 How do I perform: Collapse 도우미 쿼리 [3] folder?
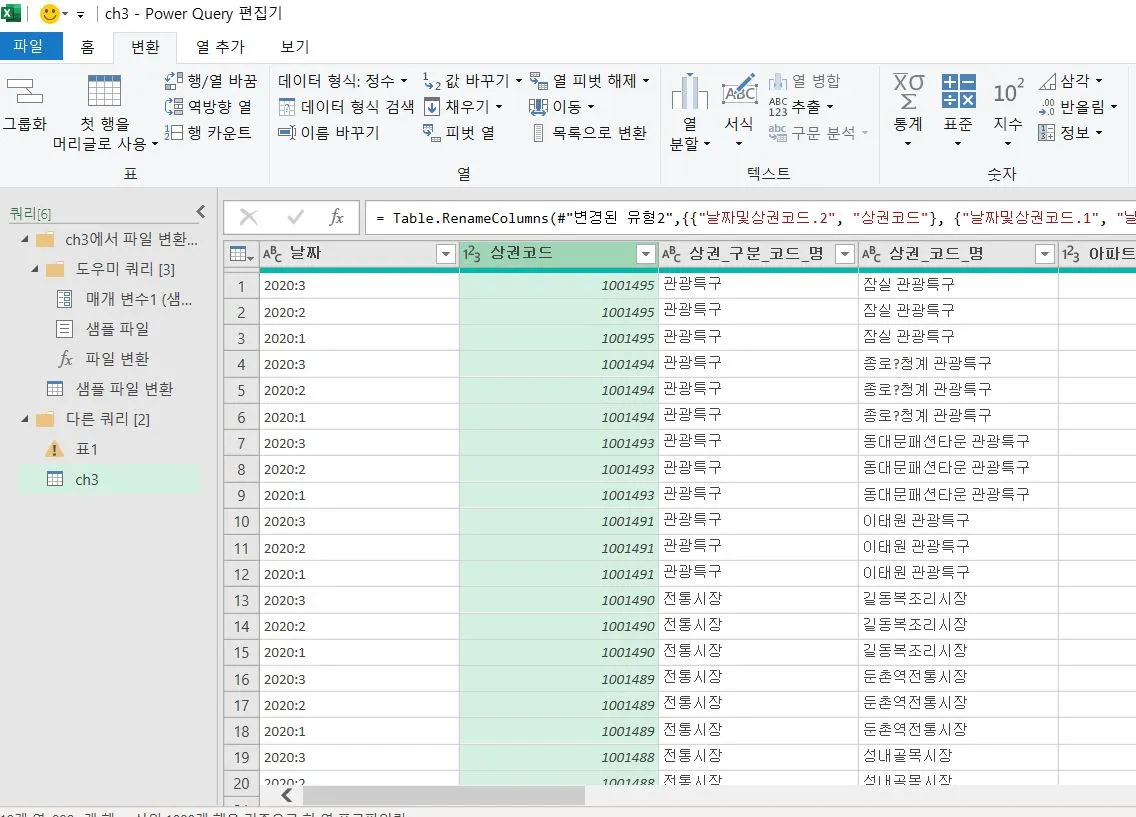36,269
